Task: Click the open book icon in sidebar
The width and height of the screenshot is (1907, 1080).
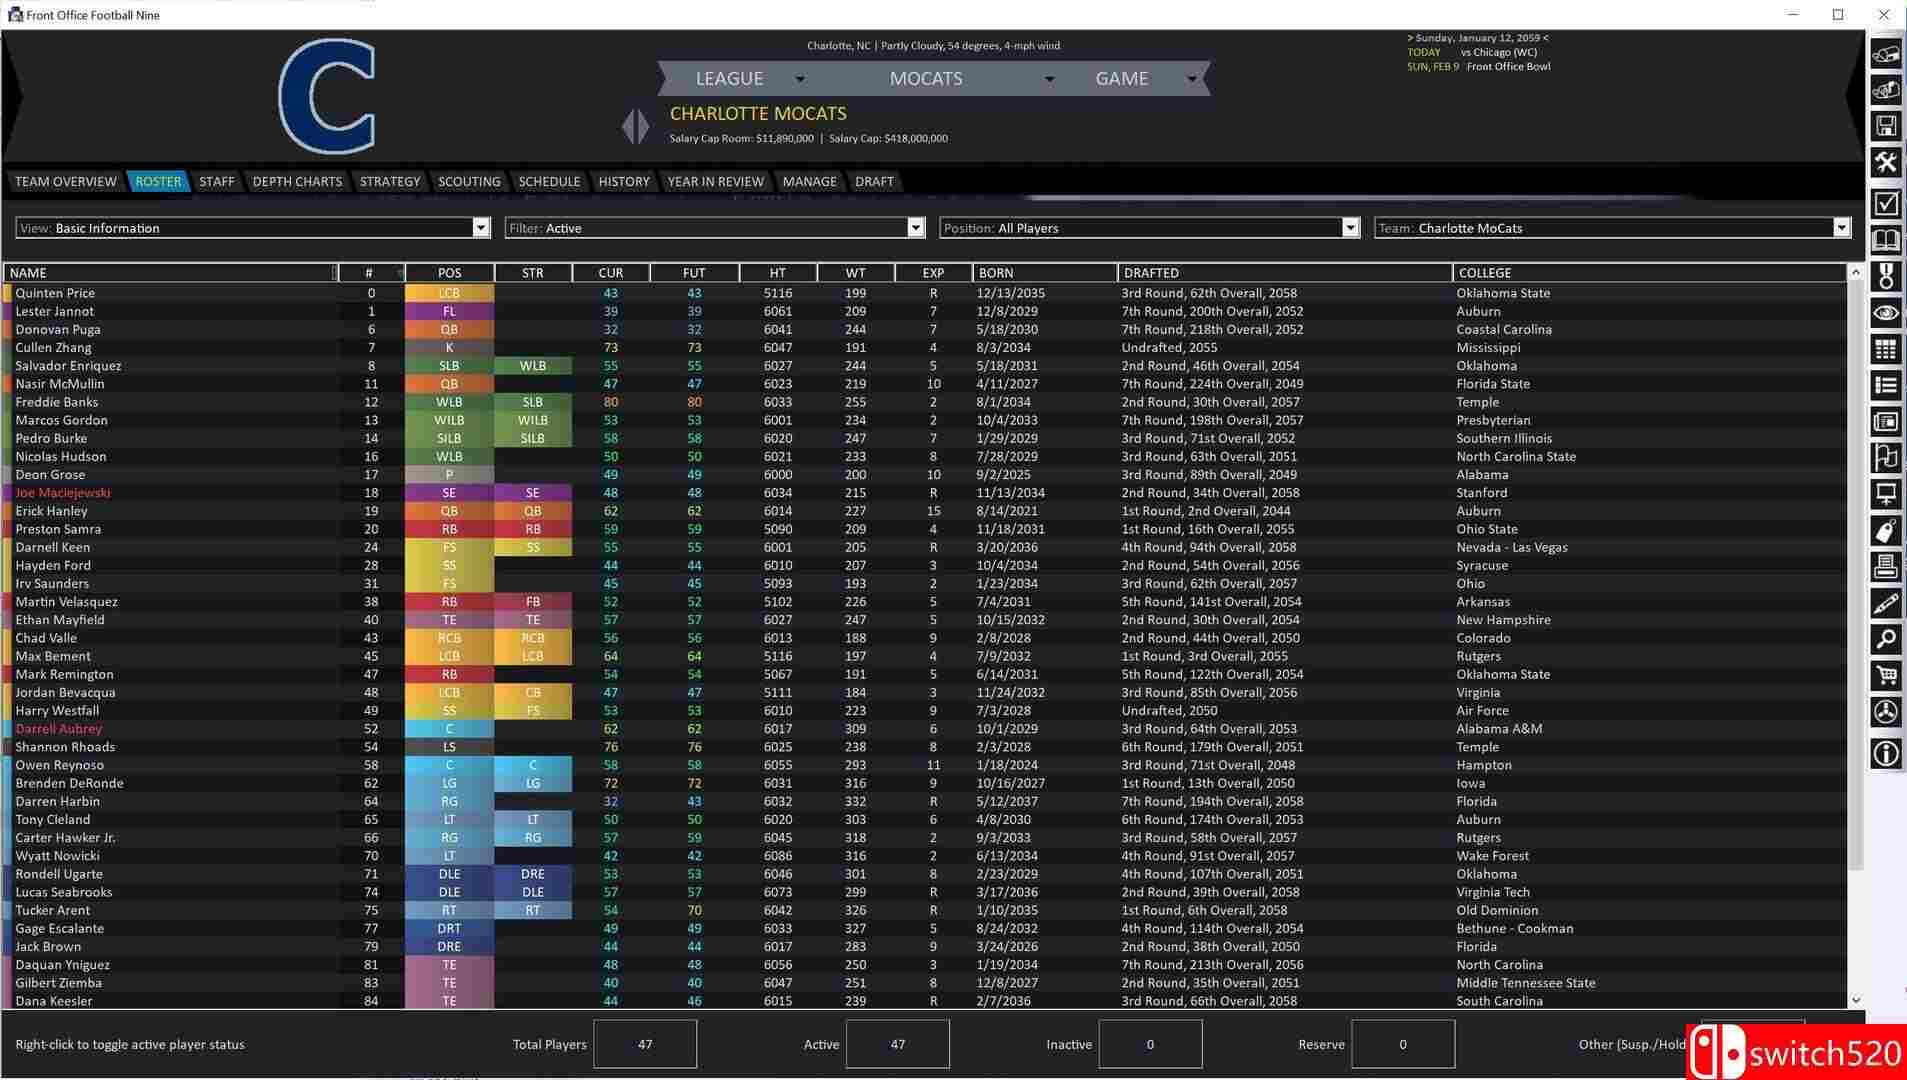Action: tap(1885, 240)
